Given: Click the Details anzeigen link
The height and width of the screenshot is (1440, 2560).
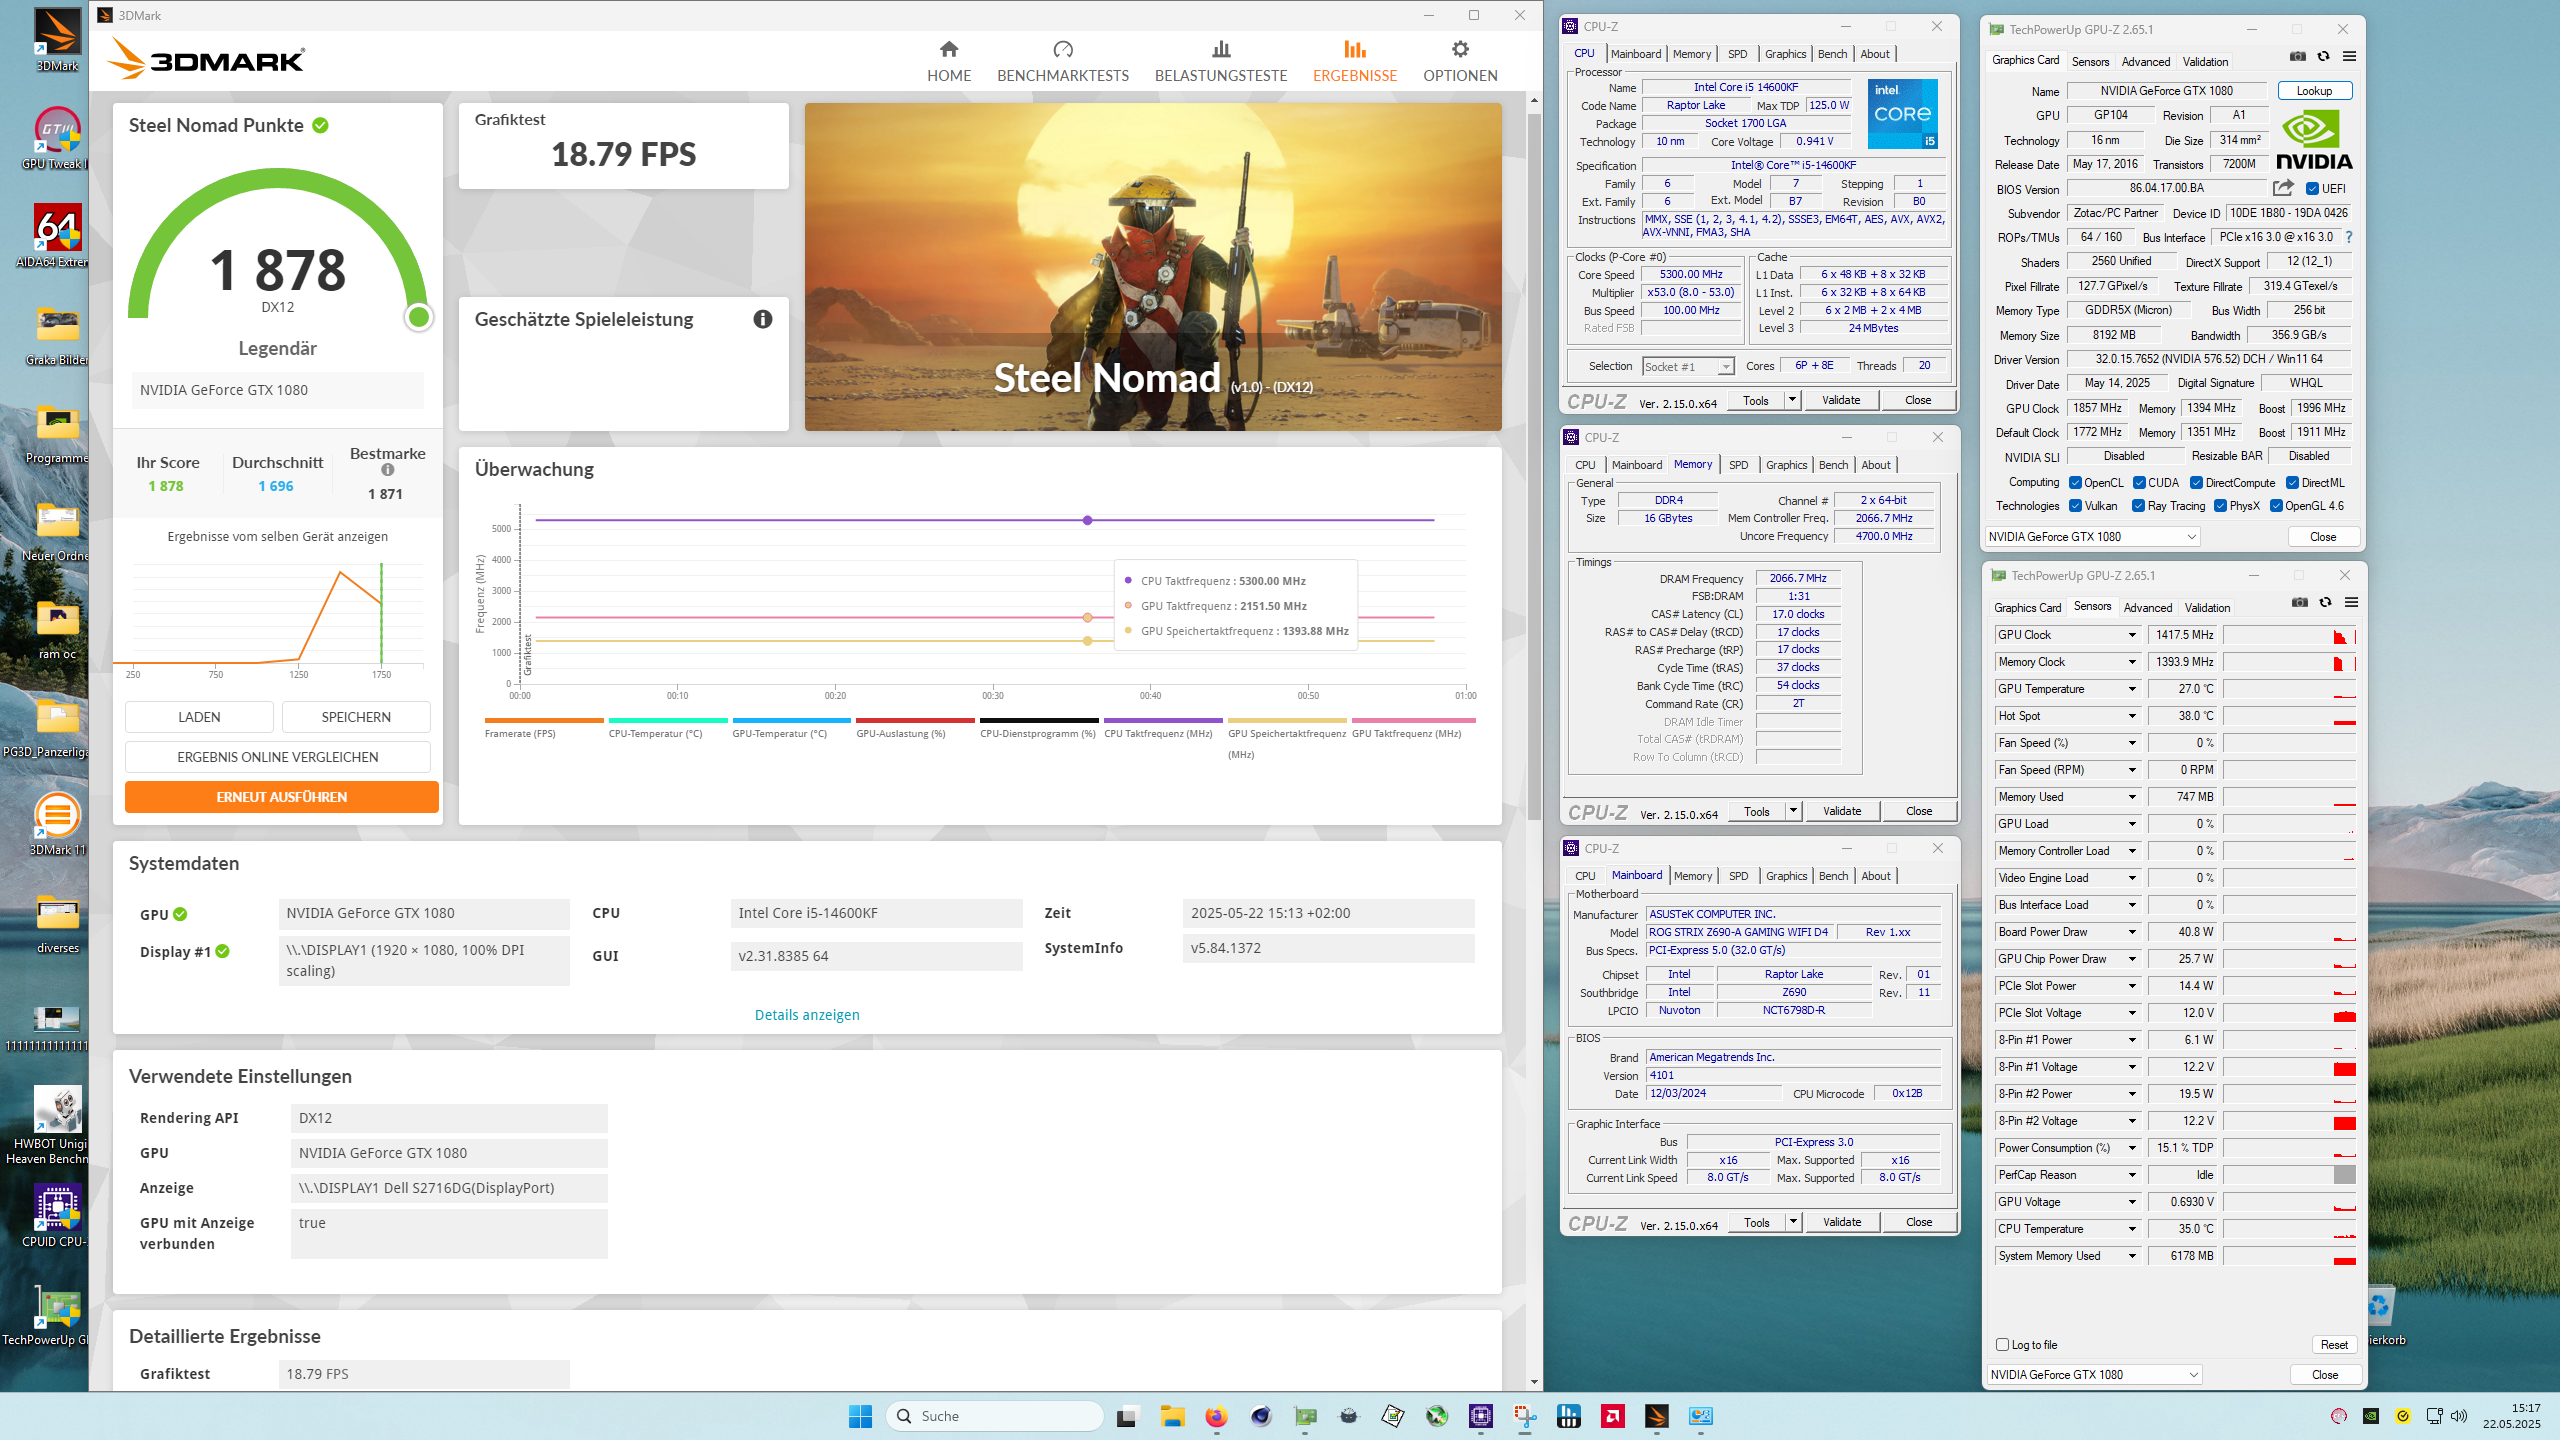Looking at the screenshot, I should click(806, 1015).
